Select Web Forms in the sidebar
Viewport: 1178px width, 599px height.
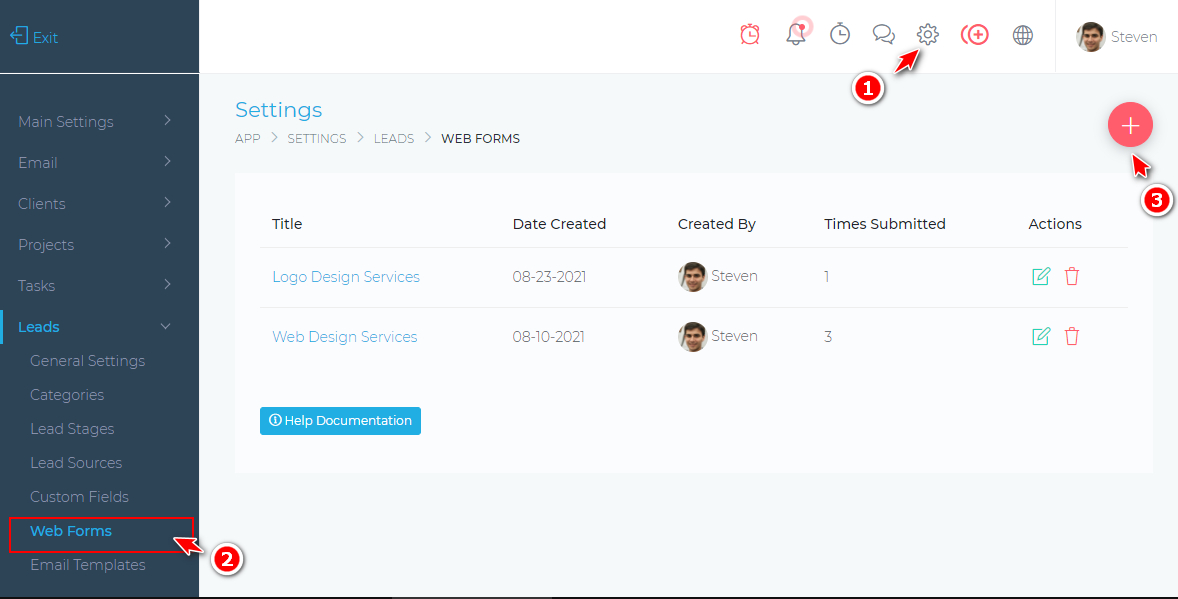pyautogui.click(x=71, y=531)
